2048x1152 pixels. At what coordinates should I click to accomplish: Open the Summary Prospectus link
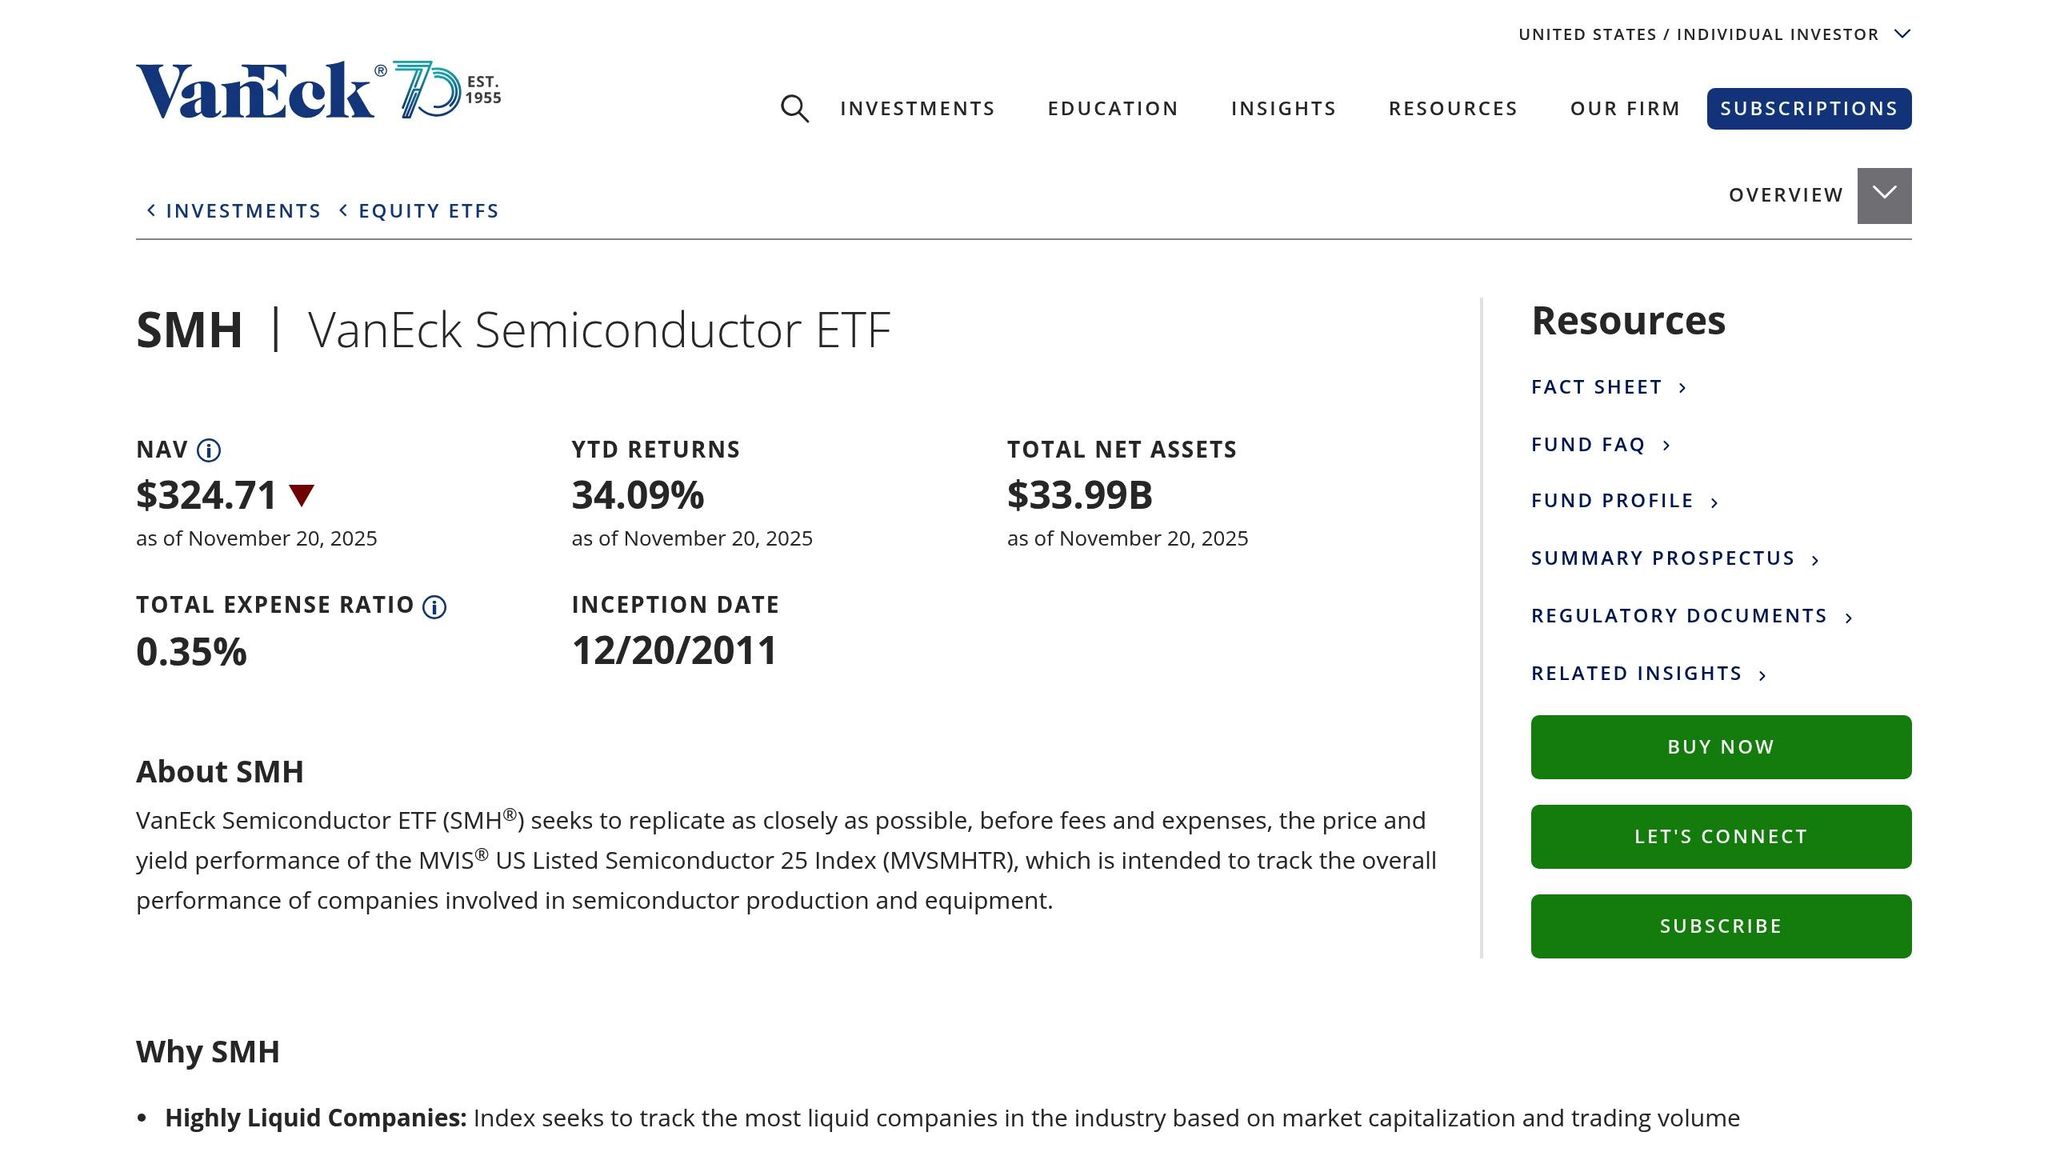tap(1661, 558)
